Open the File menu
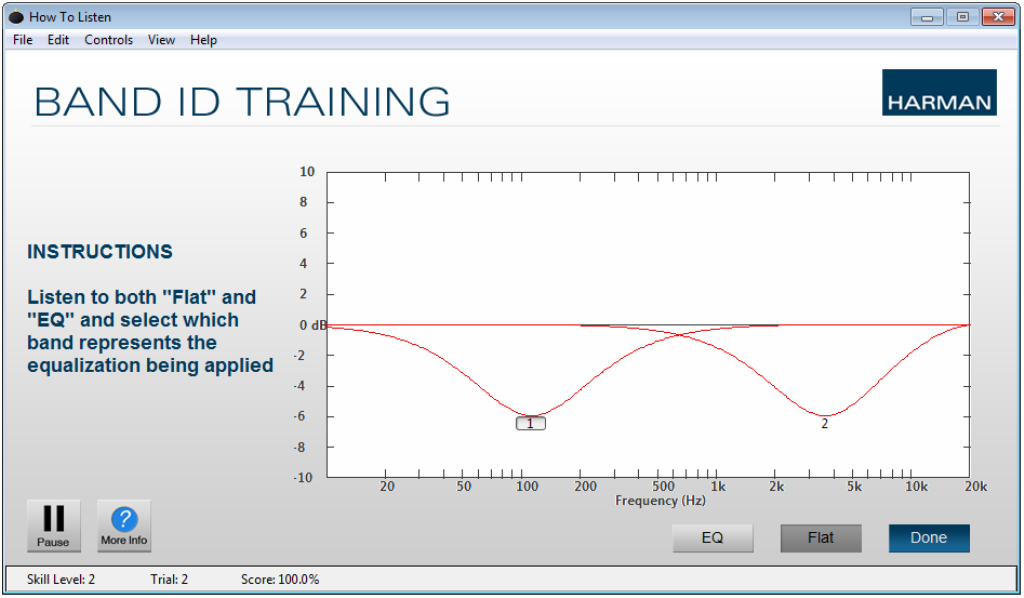Image resolution: width=1024 pixels, height=598 pixels. point(23,40)
